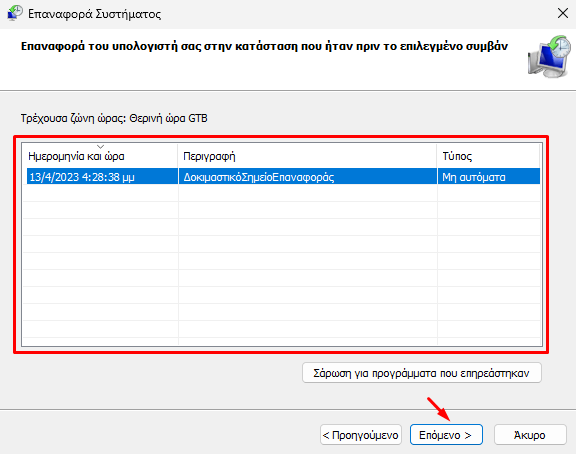Select restore point dated 13/4/2023 4:28:38 μμ
576x454 pixels.
(283, 177)
